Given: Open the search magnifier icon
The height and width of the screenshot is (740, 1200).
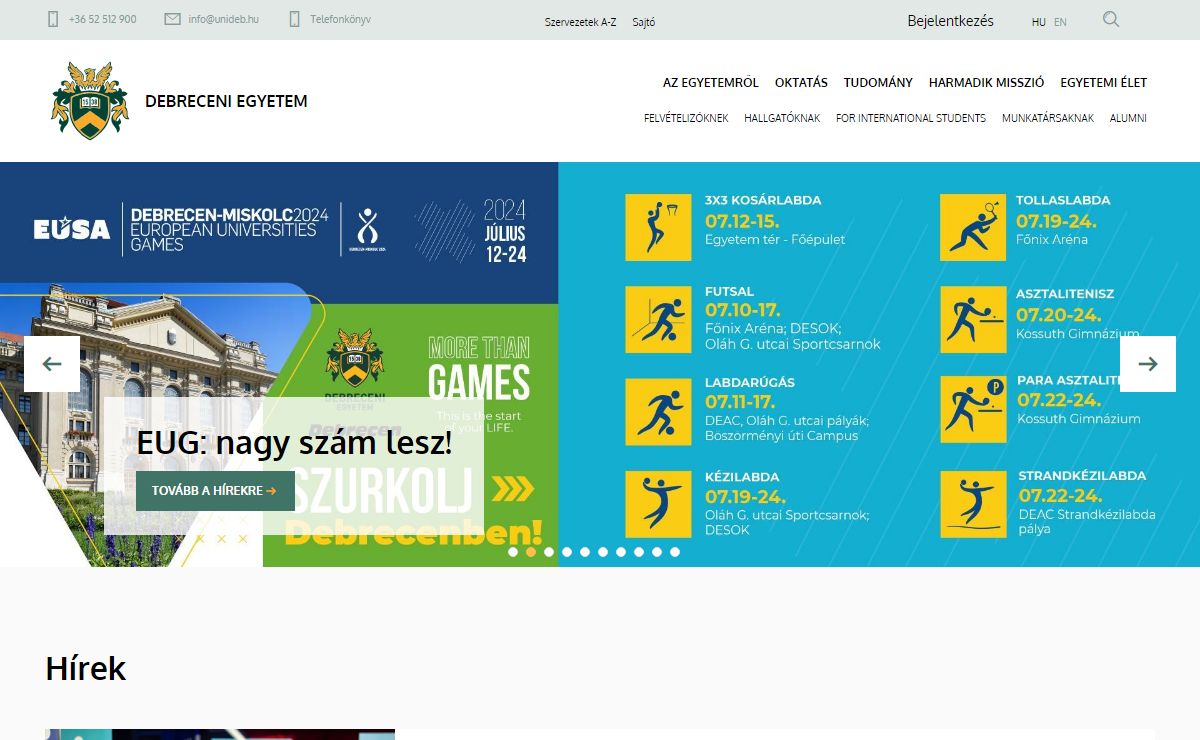Looking at the screenshot, I should pos(1111,19).
